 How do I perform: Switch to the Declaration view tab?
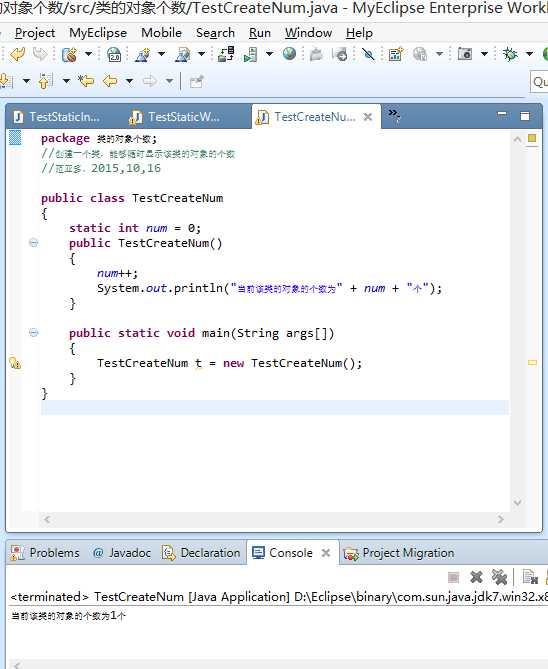coord(201,553)
